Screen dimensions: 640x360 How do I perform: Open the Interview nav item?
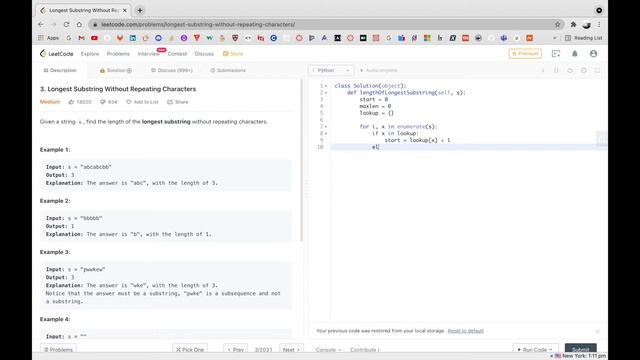point(149,54)
